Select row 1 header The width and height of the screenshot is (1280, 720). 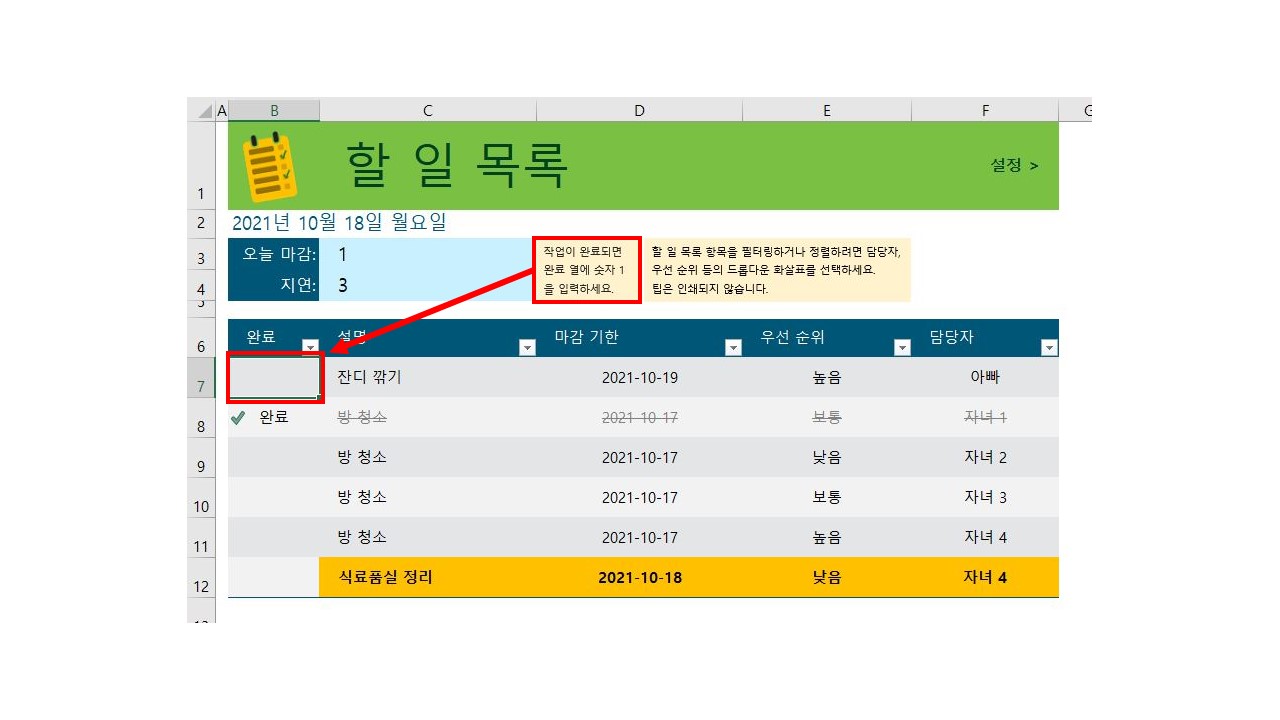pos(201,166)
